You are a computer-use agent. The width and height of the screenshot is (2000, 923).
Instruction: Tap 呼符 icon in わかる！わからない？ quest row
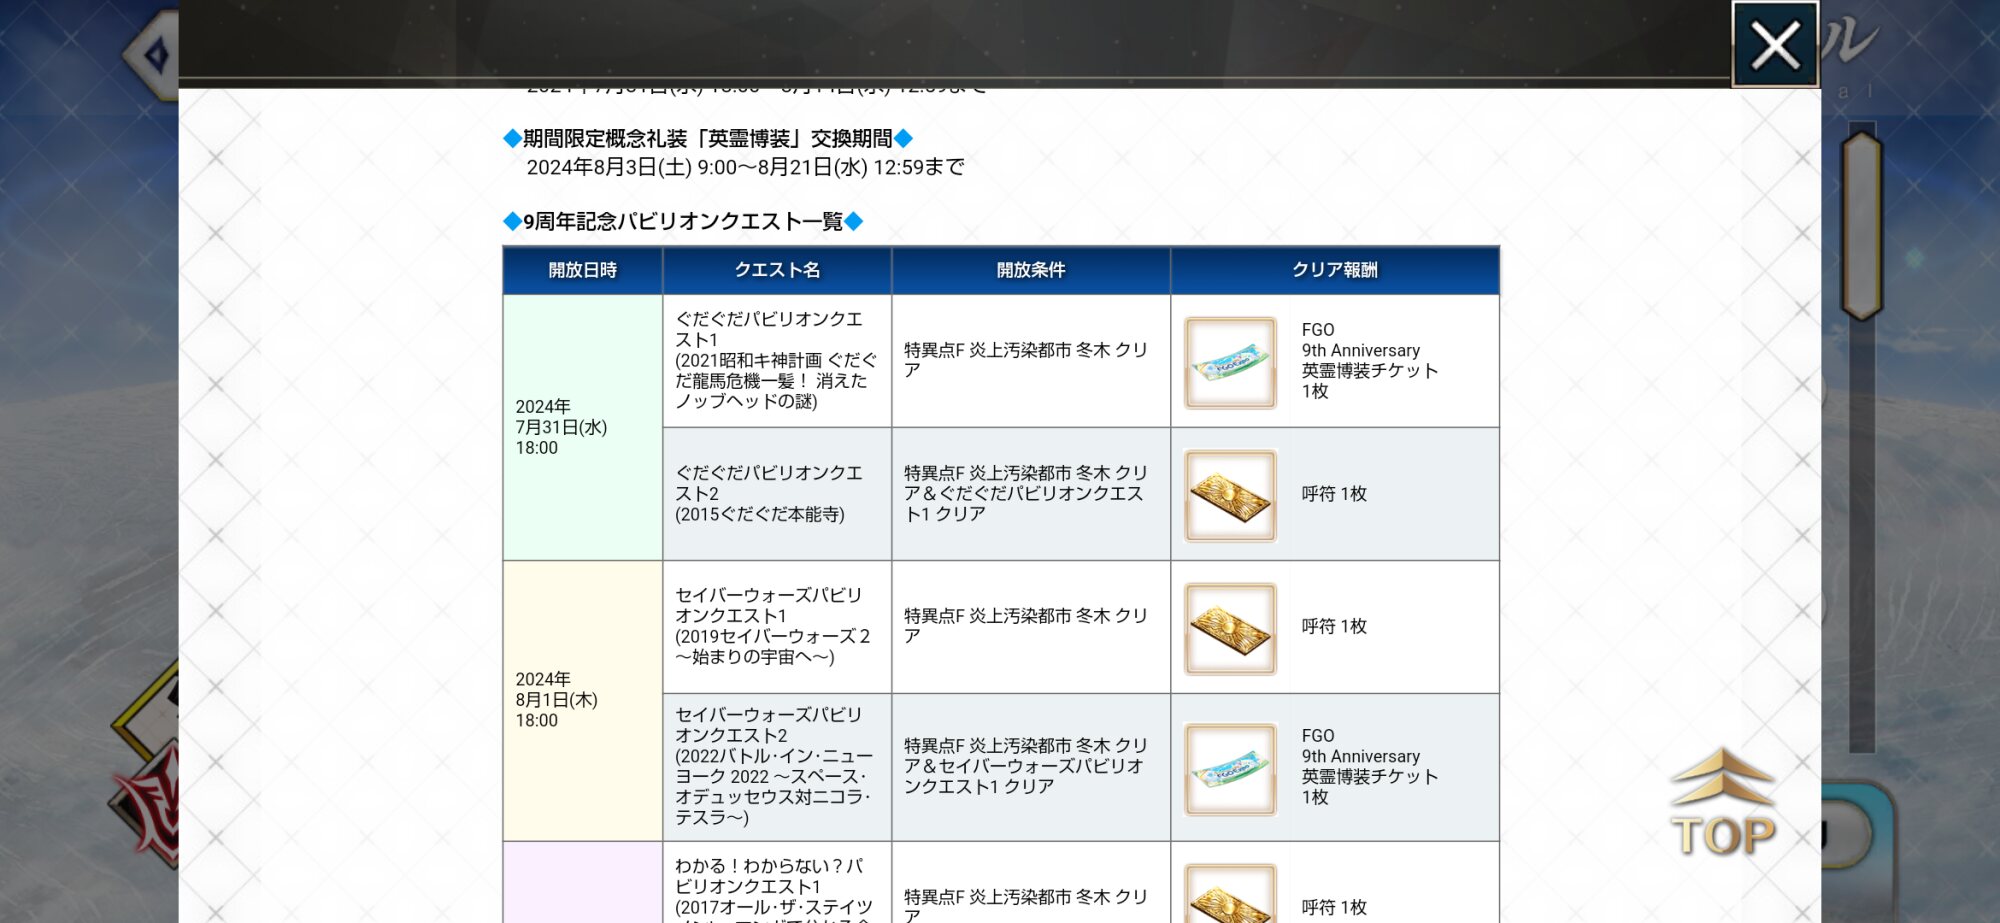(x=1230, y=897)
